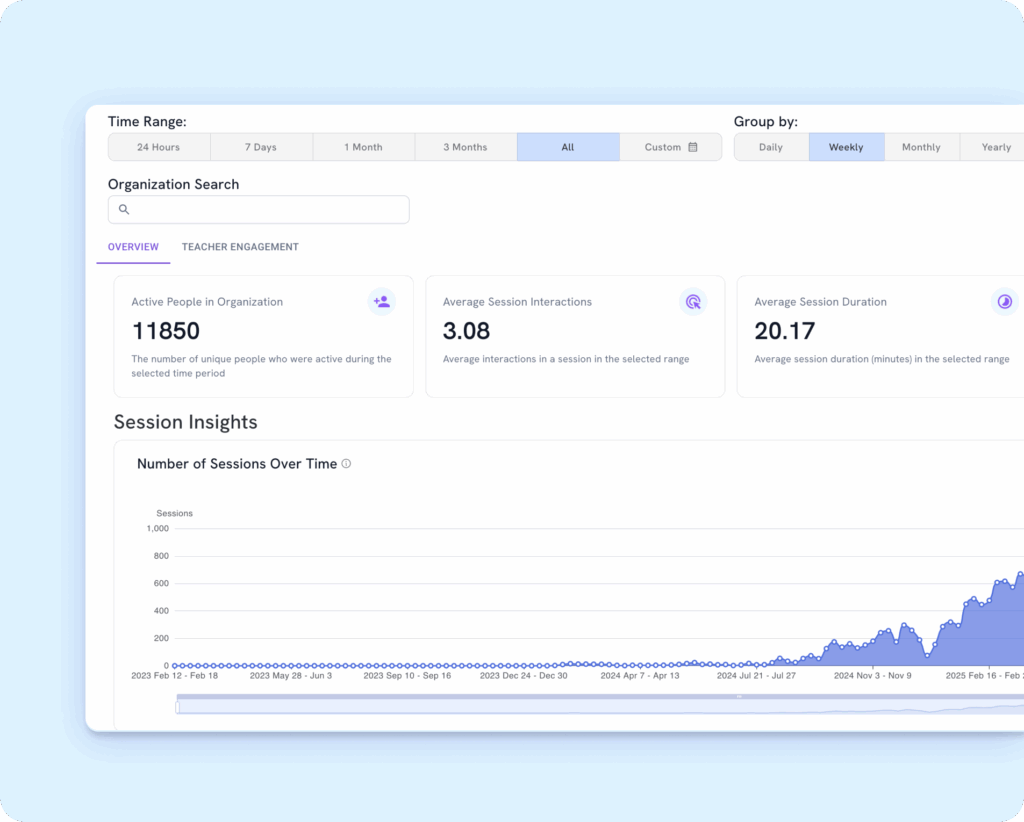
Task: Group sessions by Monthly
Action: coord(921,147)
